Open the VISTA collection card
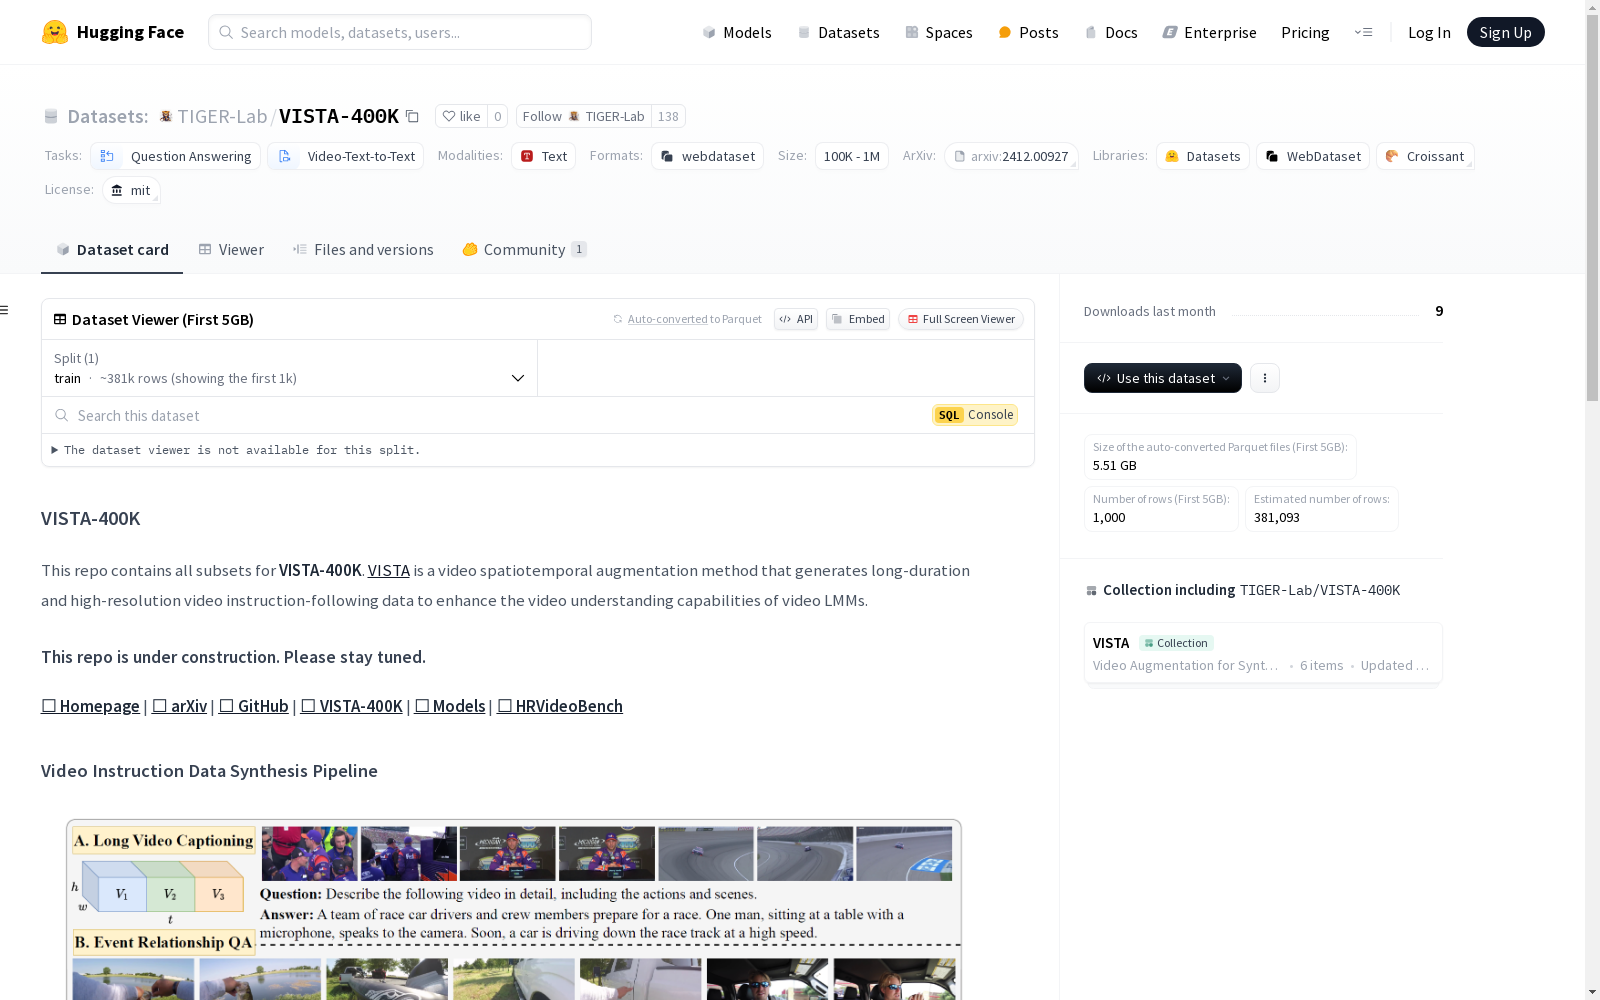Image resolution: width=1600 pixels, height=1000 pixels. point(1263,653)
